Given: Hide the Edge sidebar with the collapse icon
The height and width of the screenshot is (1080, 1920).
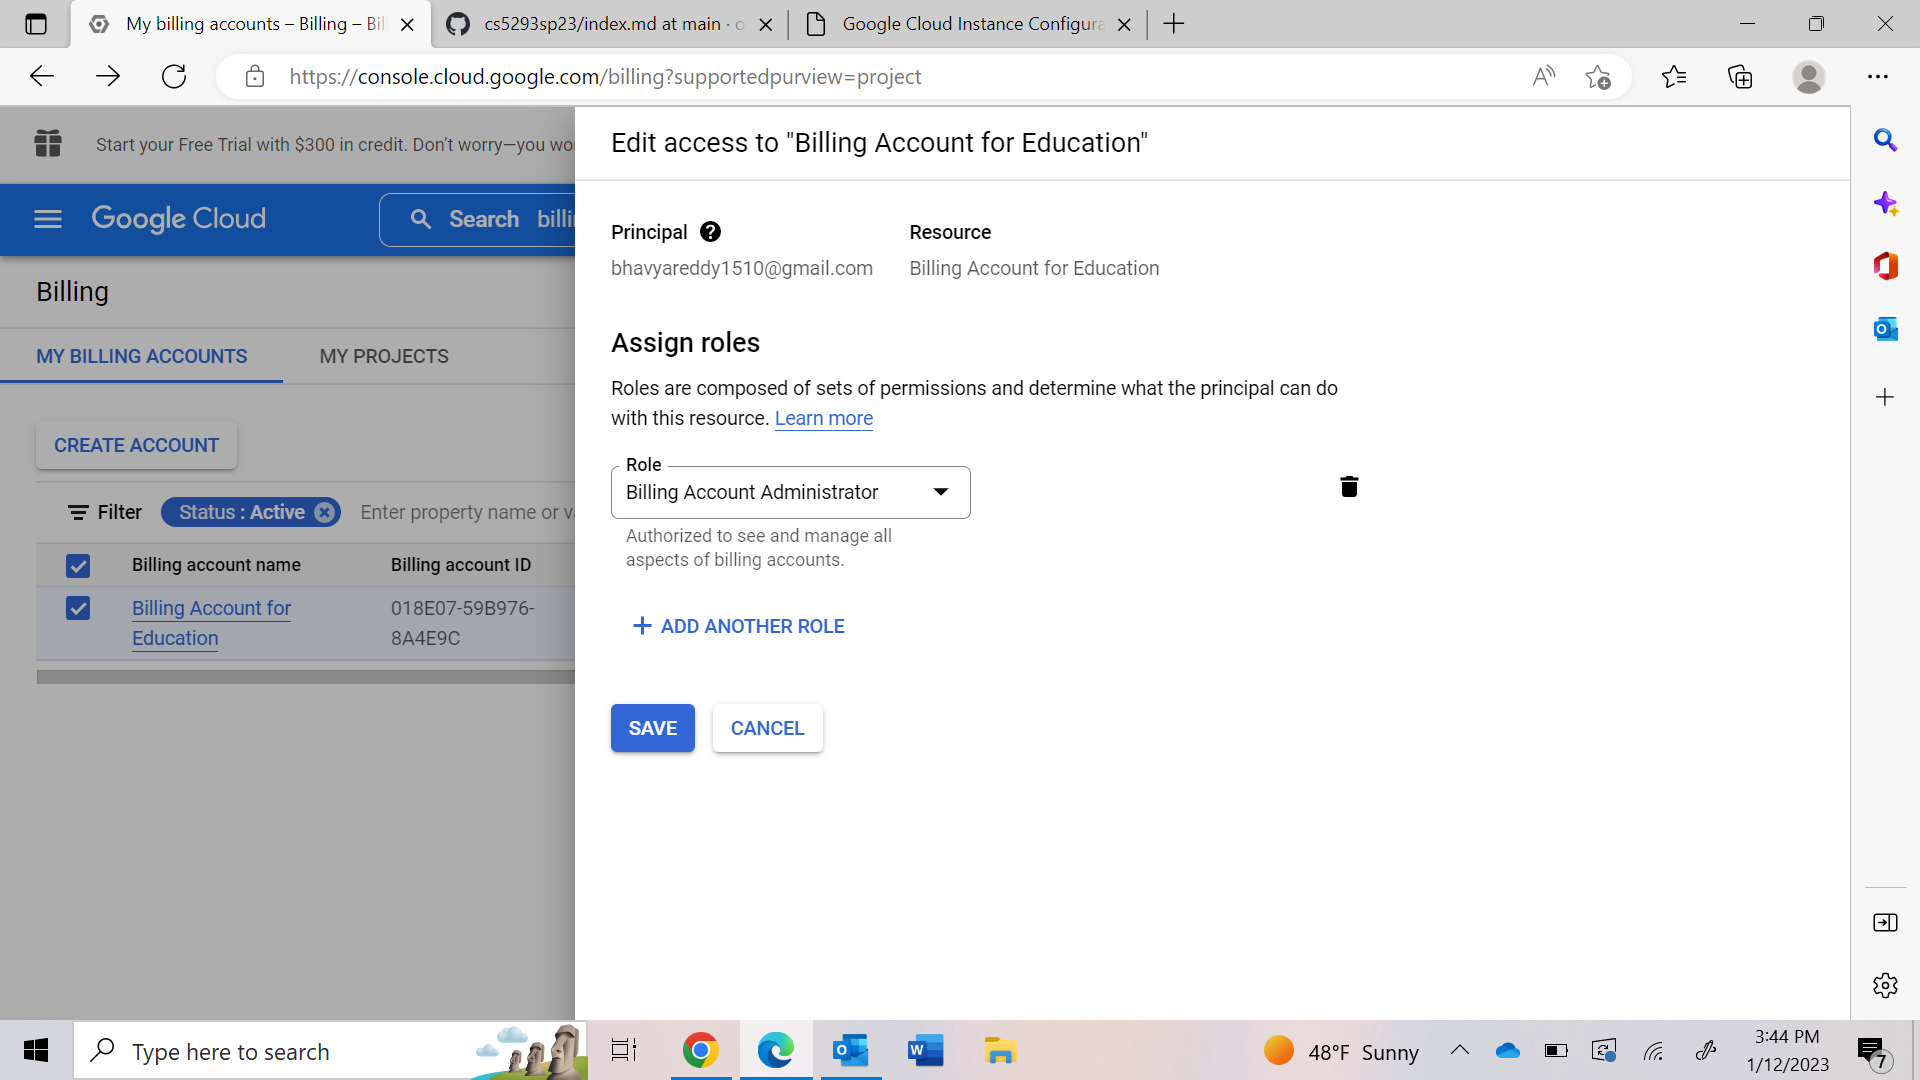Looking at the screenshot, I should tap(1885, 923).
